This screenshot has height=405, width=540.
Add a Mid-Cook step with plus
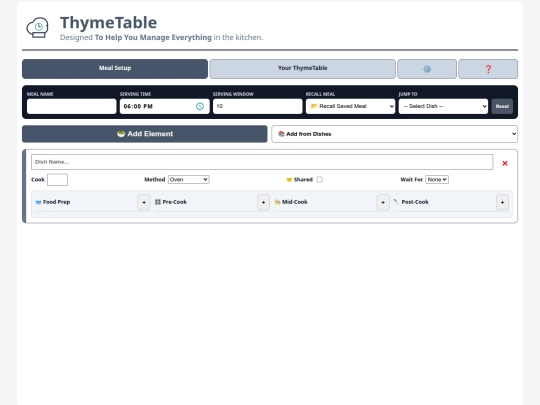pyautogui.click(x=383, y=202)
